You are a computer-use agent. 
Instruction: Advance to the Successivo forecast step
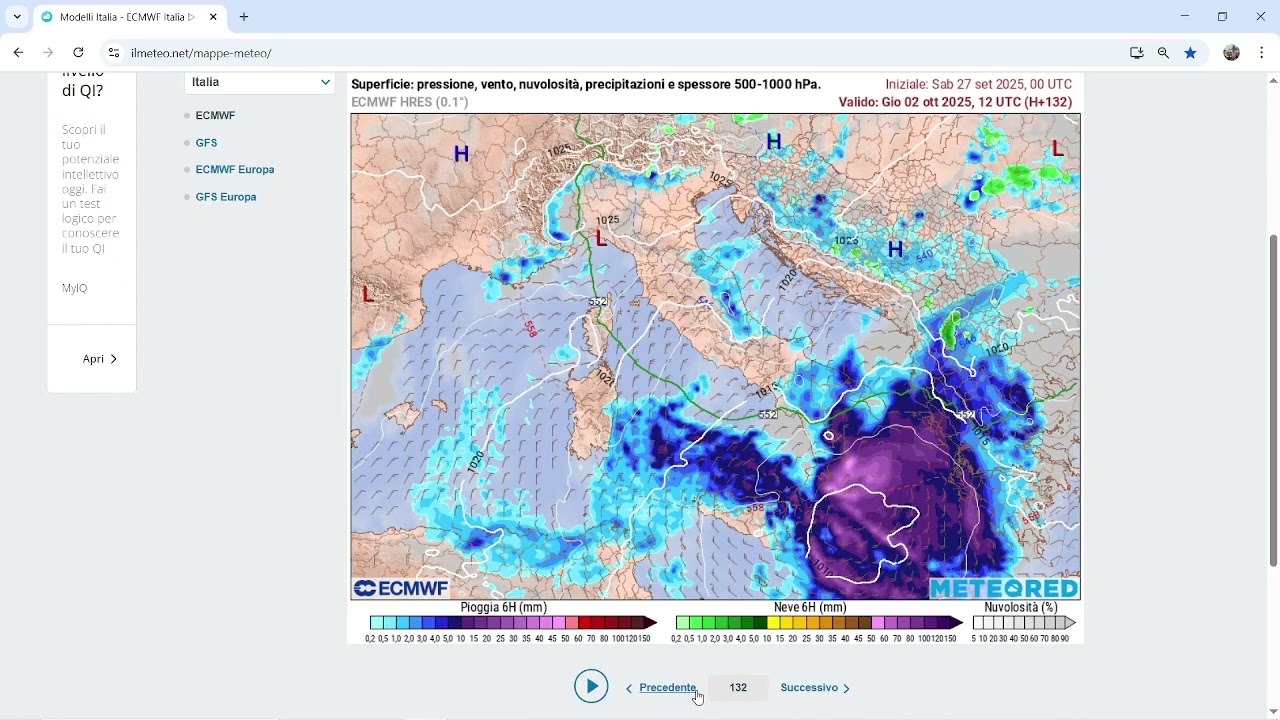815,688
